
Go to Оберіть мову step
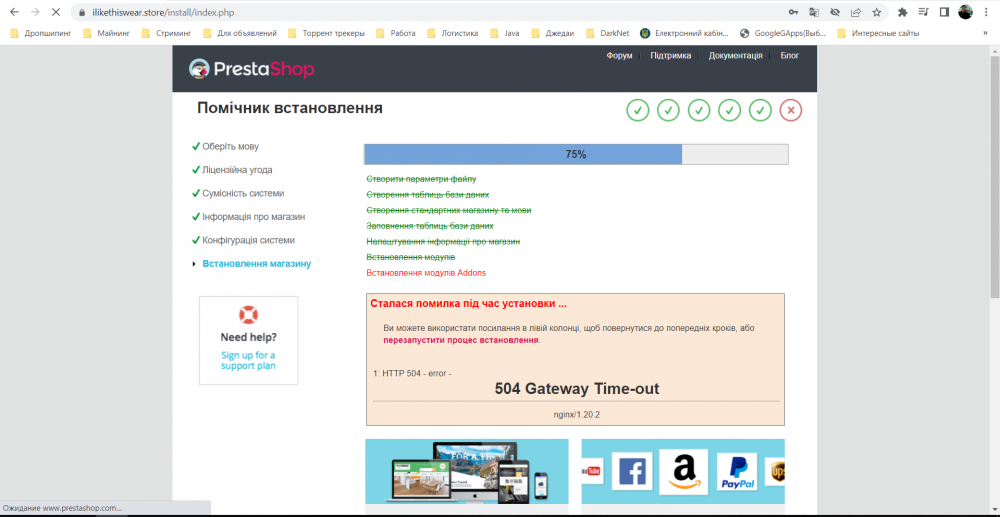click(230, 146)
